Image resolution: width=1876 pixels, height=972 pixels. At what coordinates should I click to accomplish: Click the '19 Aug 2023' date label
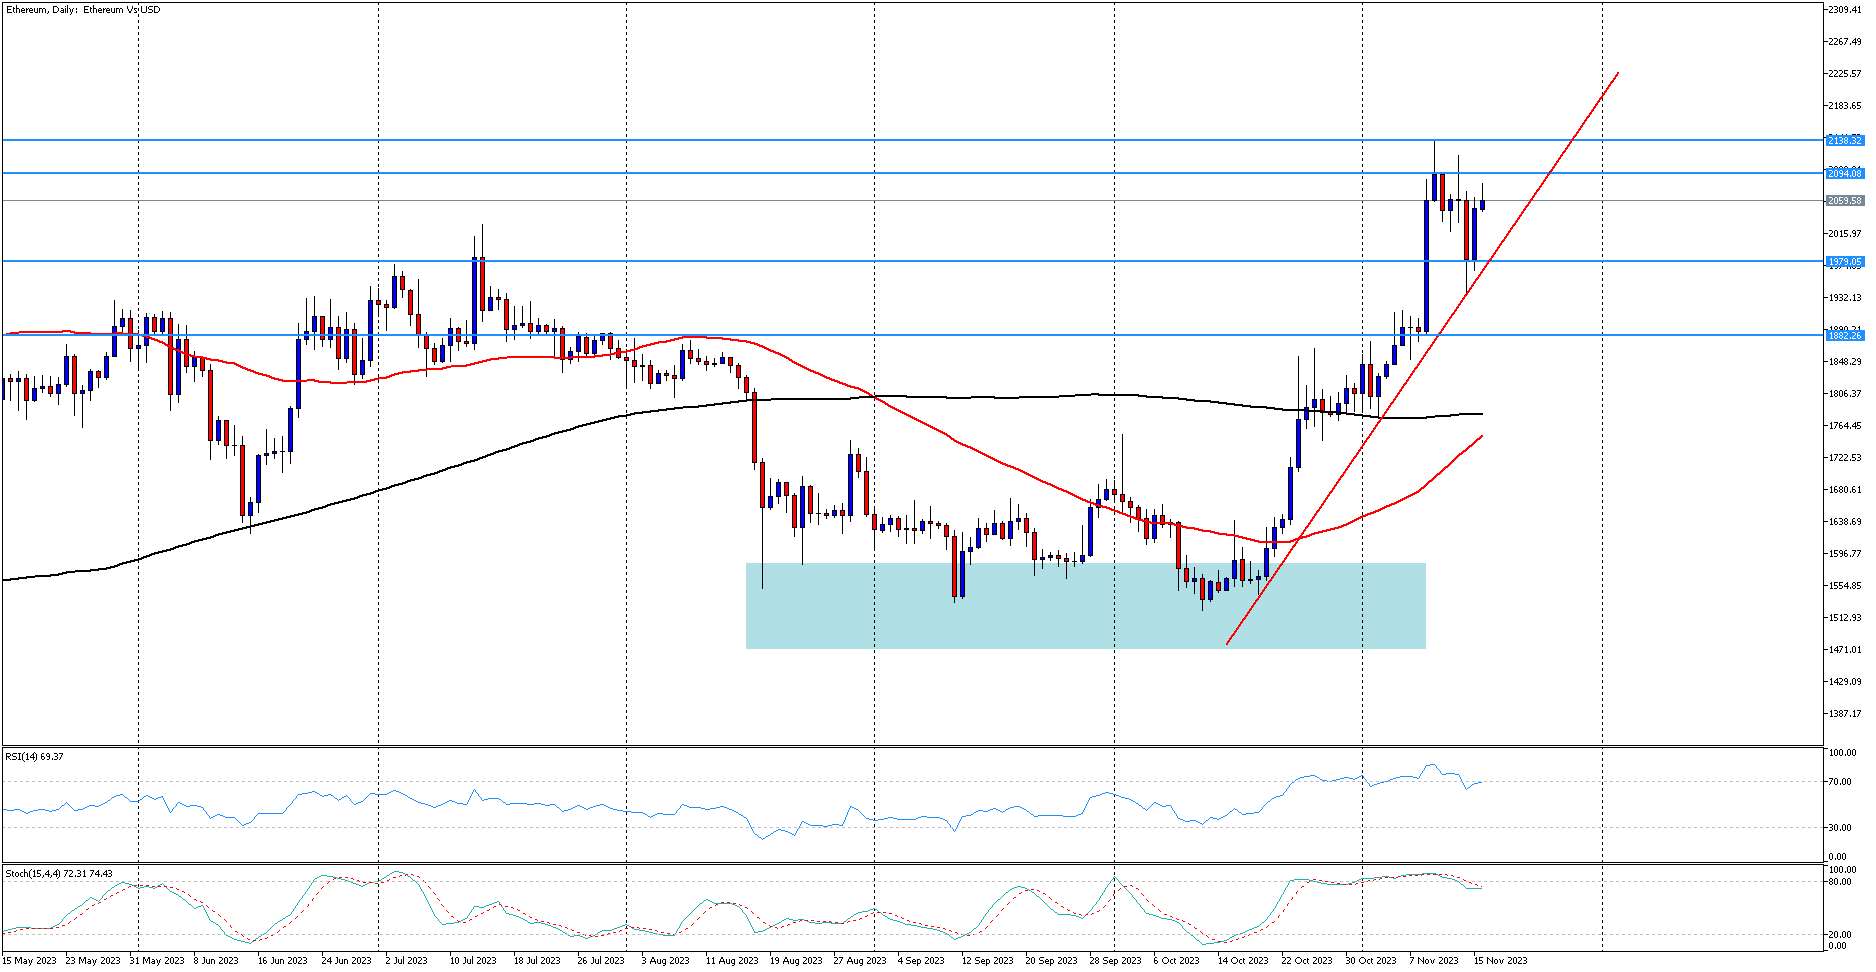click(796, 961)
